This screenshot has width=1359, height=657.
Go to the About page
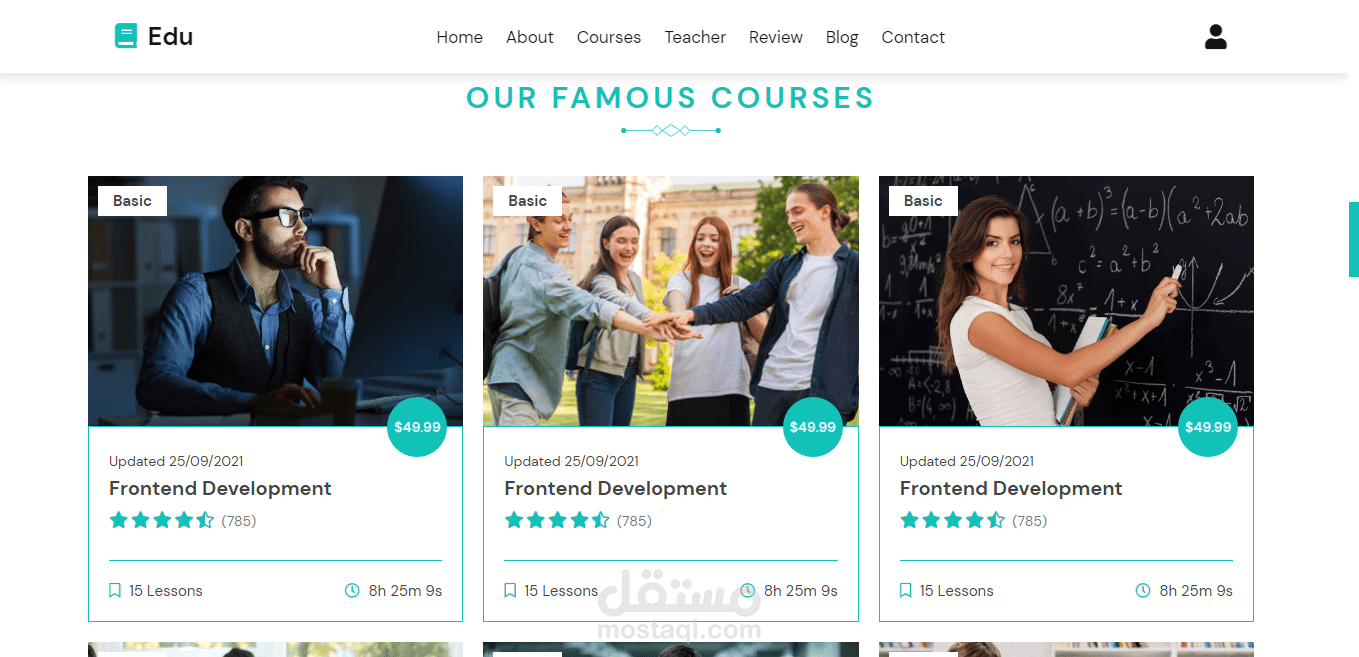(530, 37)
